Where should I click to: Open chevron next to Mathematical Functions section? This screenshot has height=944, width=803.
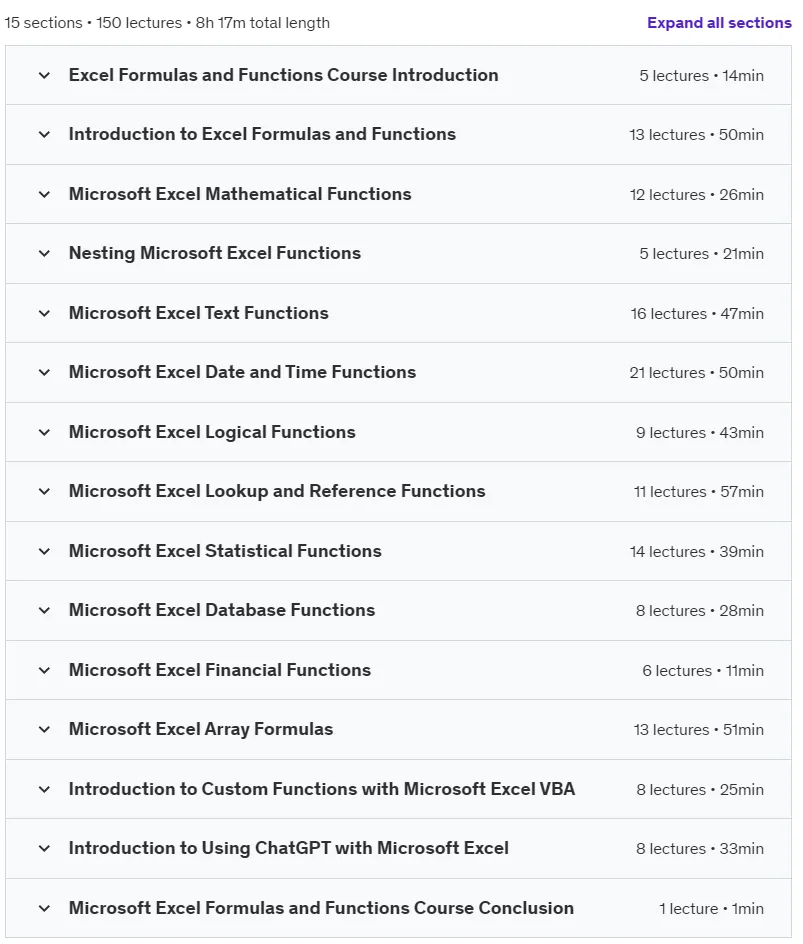(45, 194)
